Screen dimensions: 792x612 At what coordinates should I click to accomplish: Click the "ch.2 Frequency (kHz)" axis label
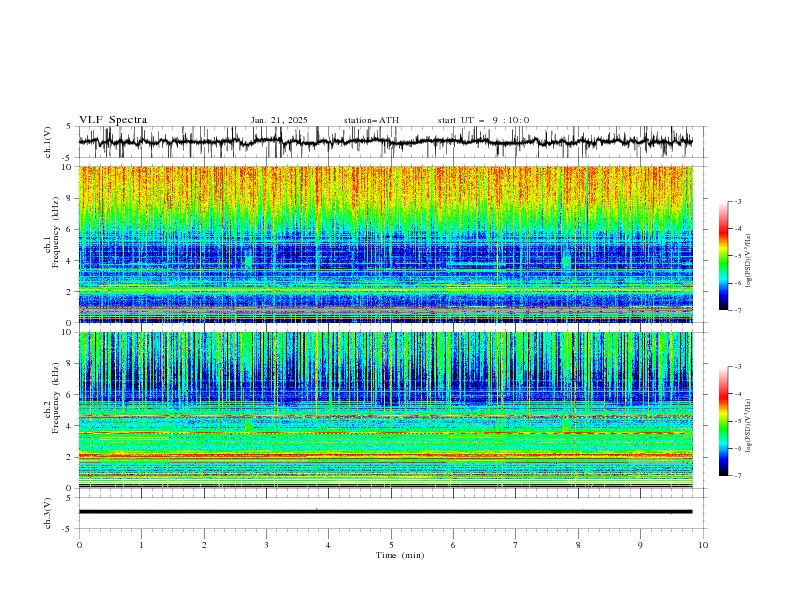point(52,398)
